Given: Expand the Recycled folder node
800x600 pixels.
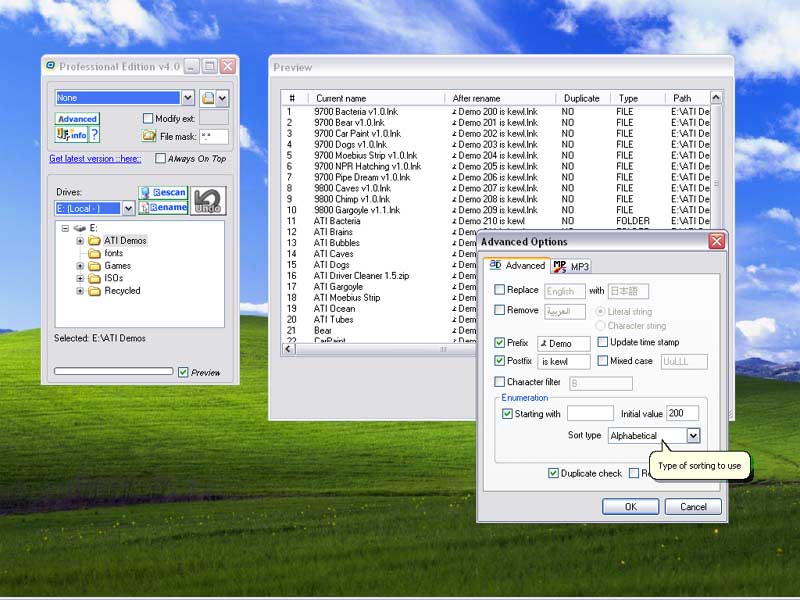Looking at the screenshot, I should click(x=80, y=291).
